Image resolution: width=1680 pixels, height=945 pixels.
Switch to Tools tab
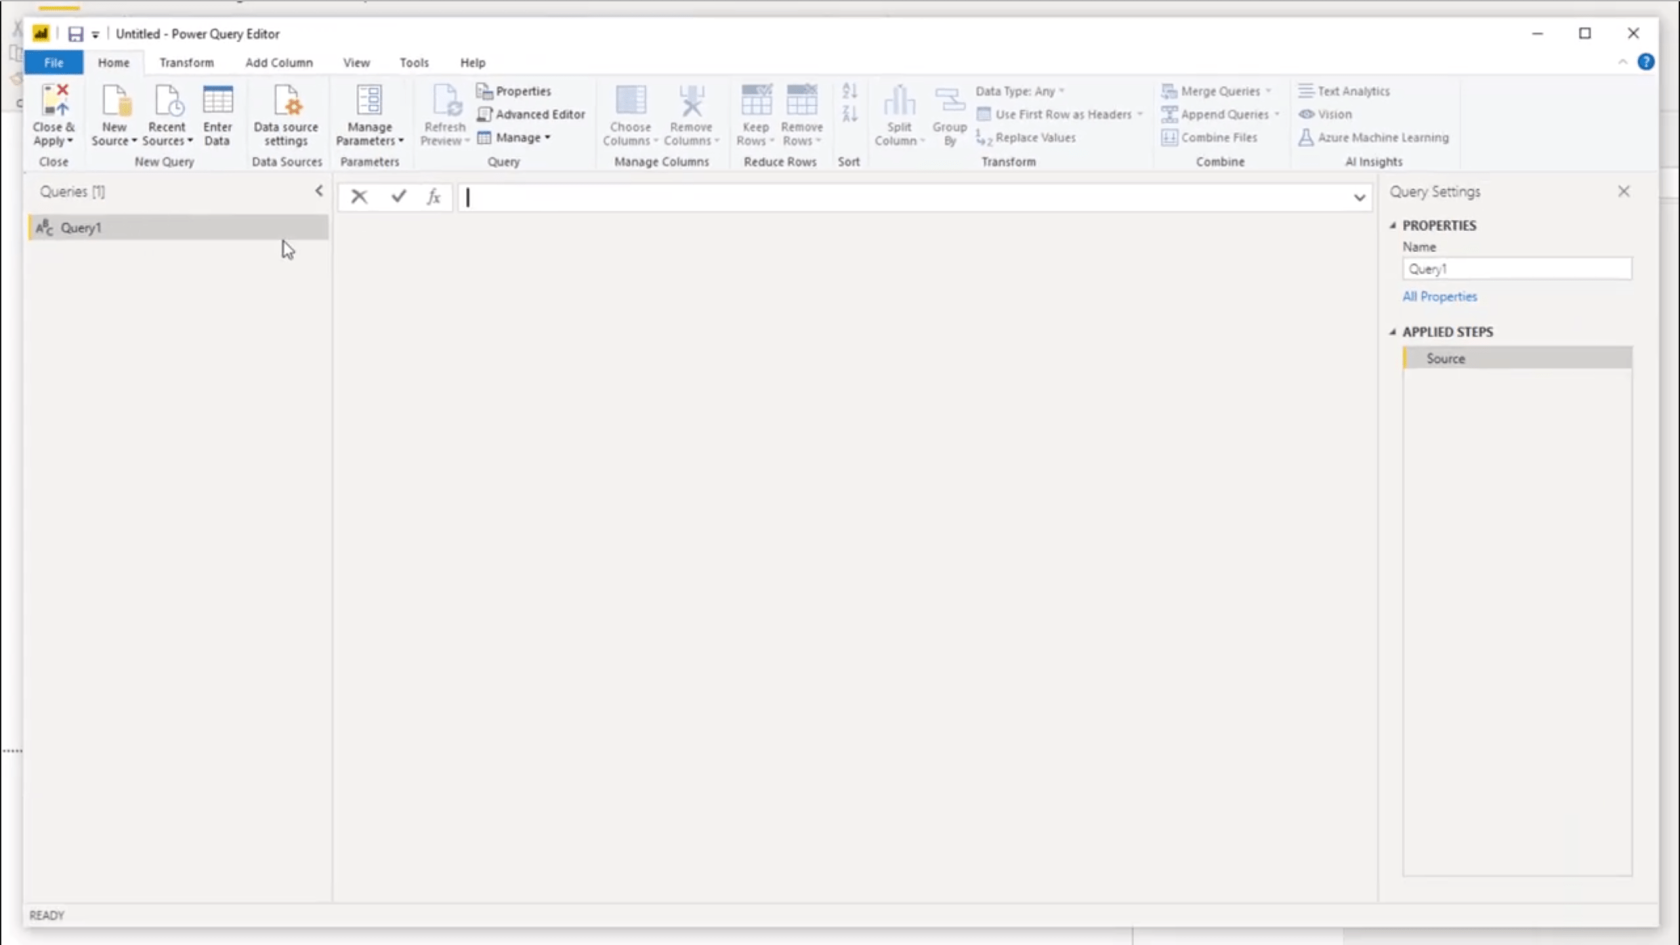(414, 62)
